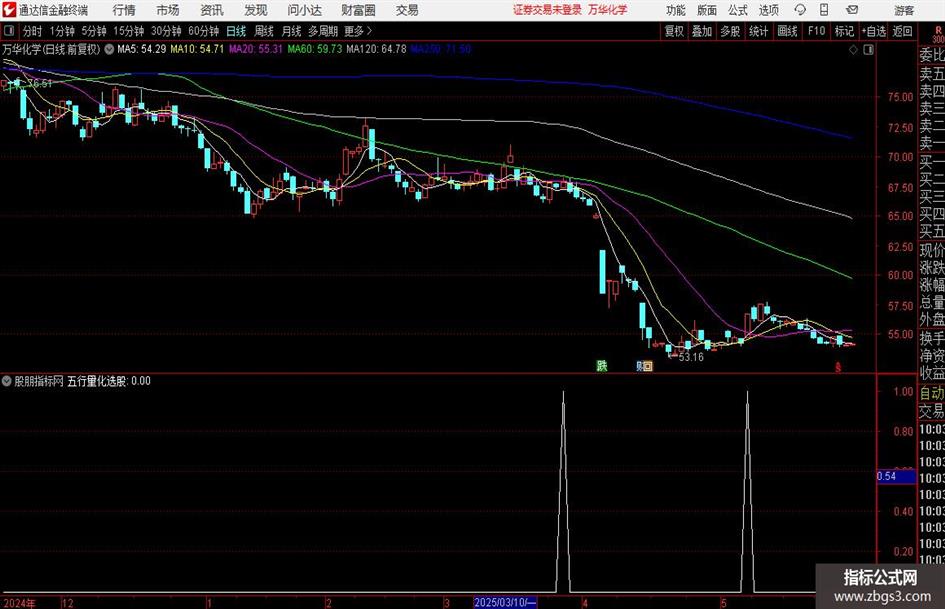Click the 五行量化选股: 0.00 indicator value
The image size is (945, 609).
(109, 381)
